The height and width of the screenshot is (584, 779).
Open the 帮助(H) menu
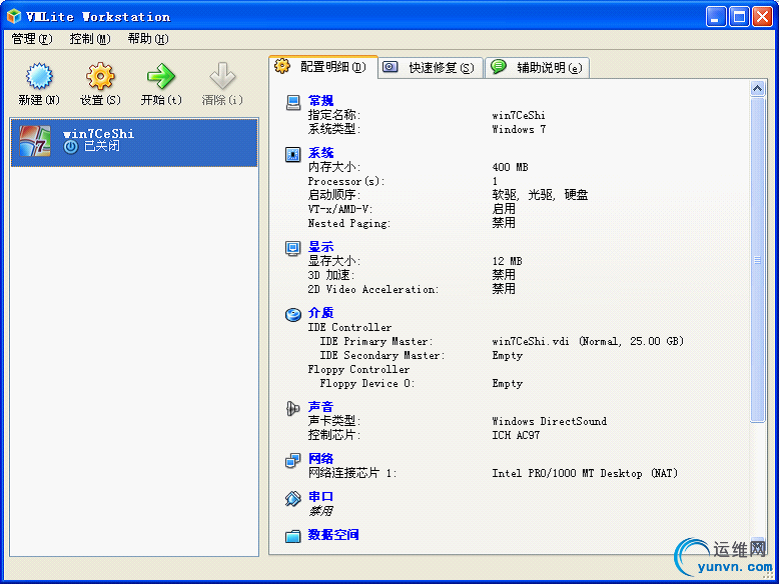[x=148, y=39]
